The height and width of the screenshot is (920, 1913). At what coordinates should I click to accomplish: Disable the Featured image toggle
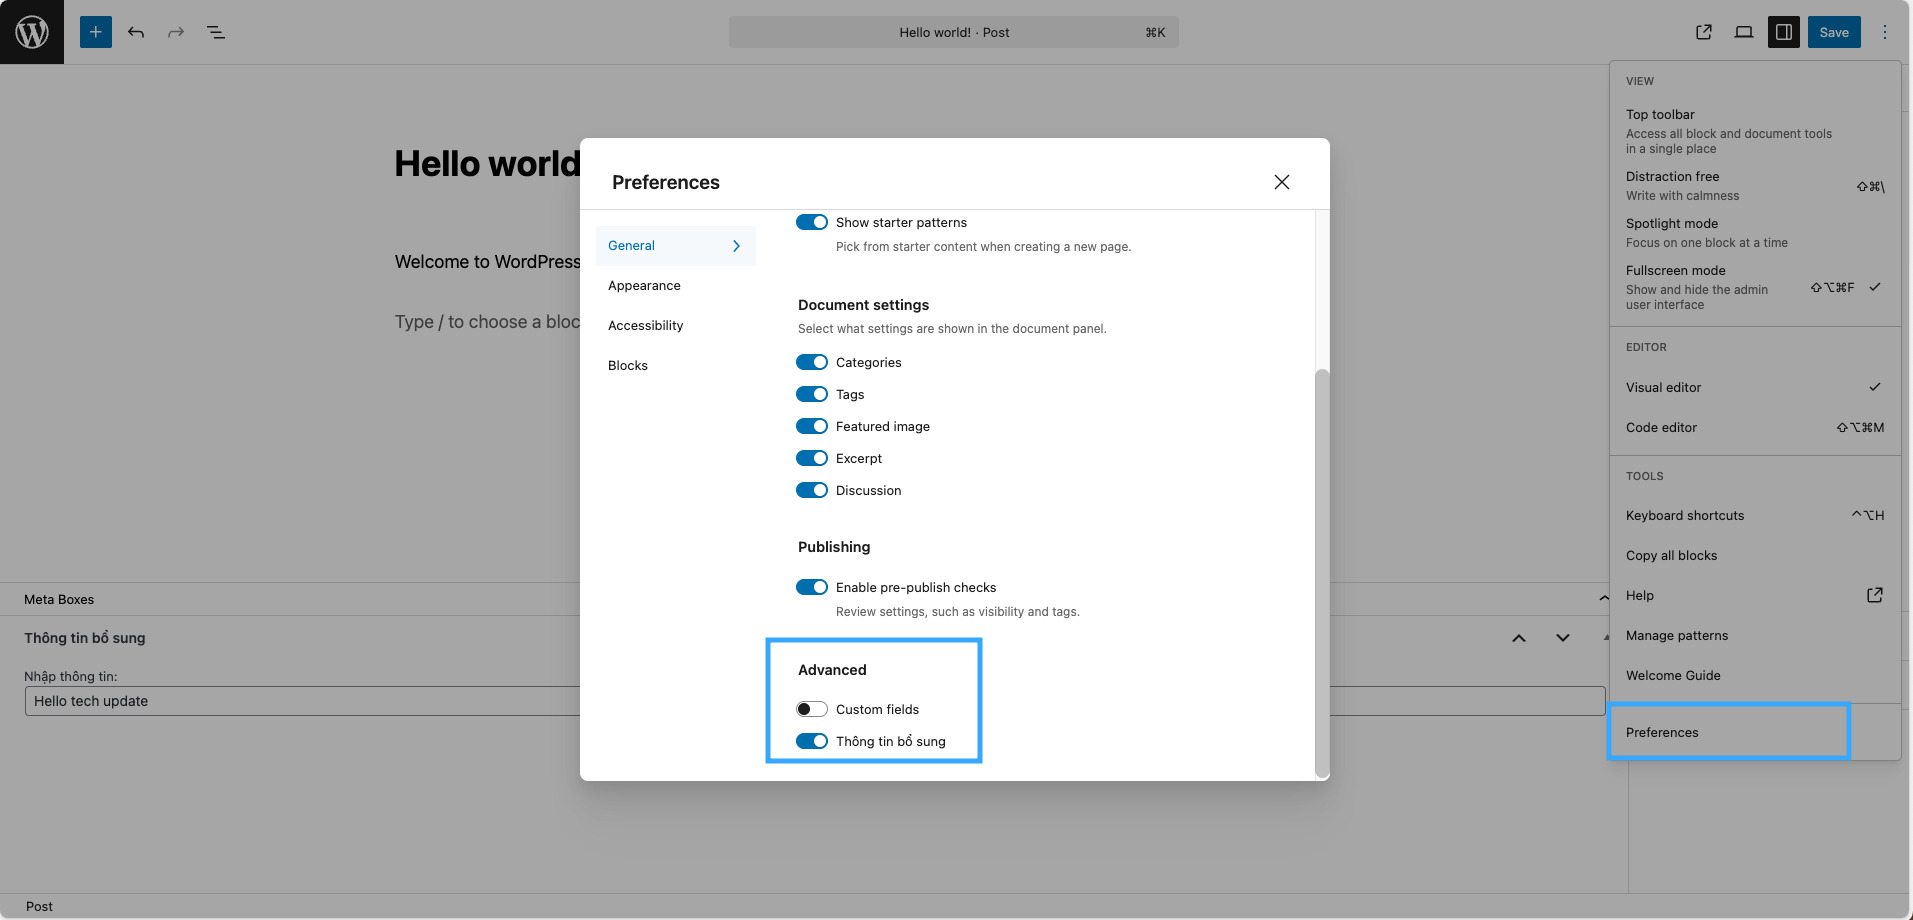(812, 426)
